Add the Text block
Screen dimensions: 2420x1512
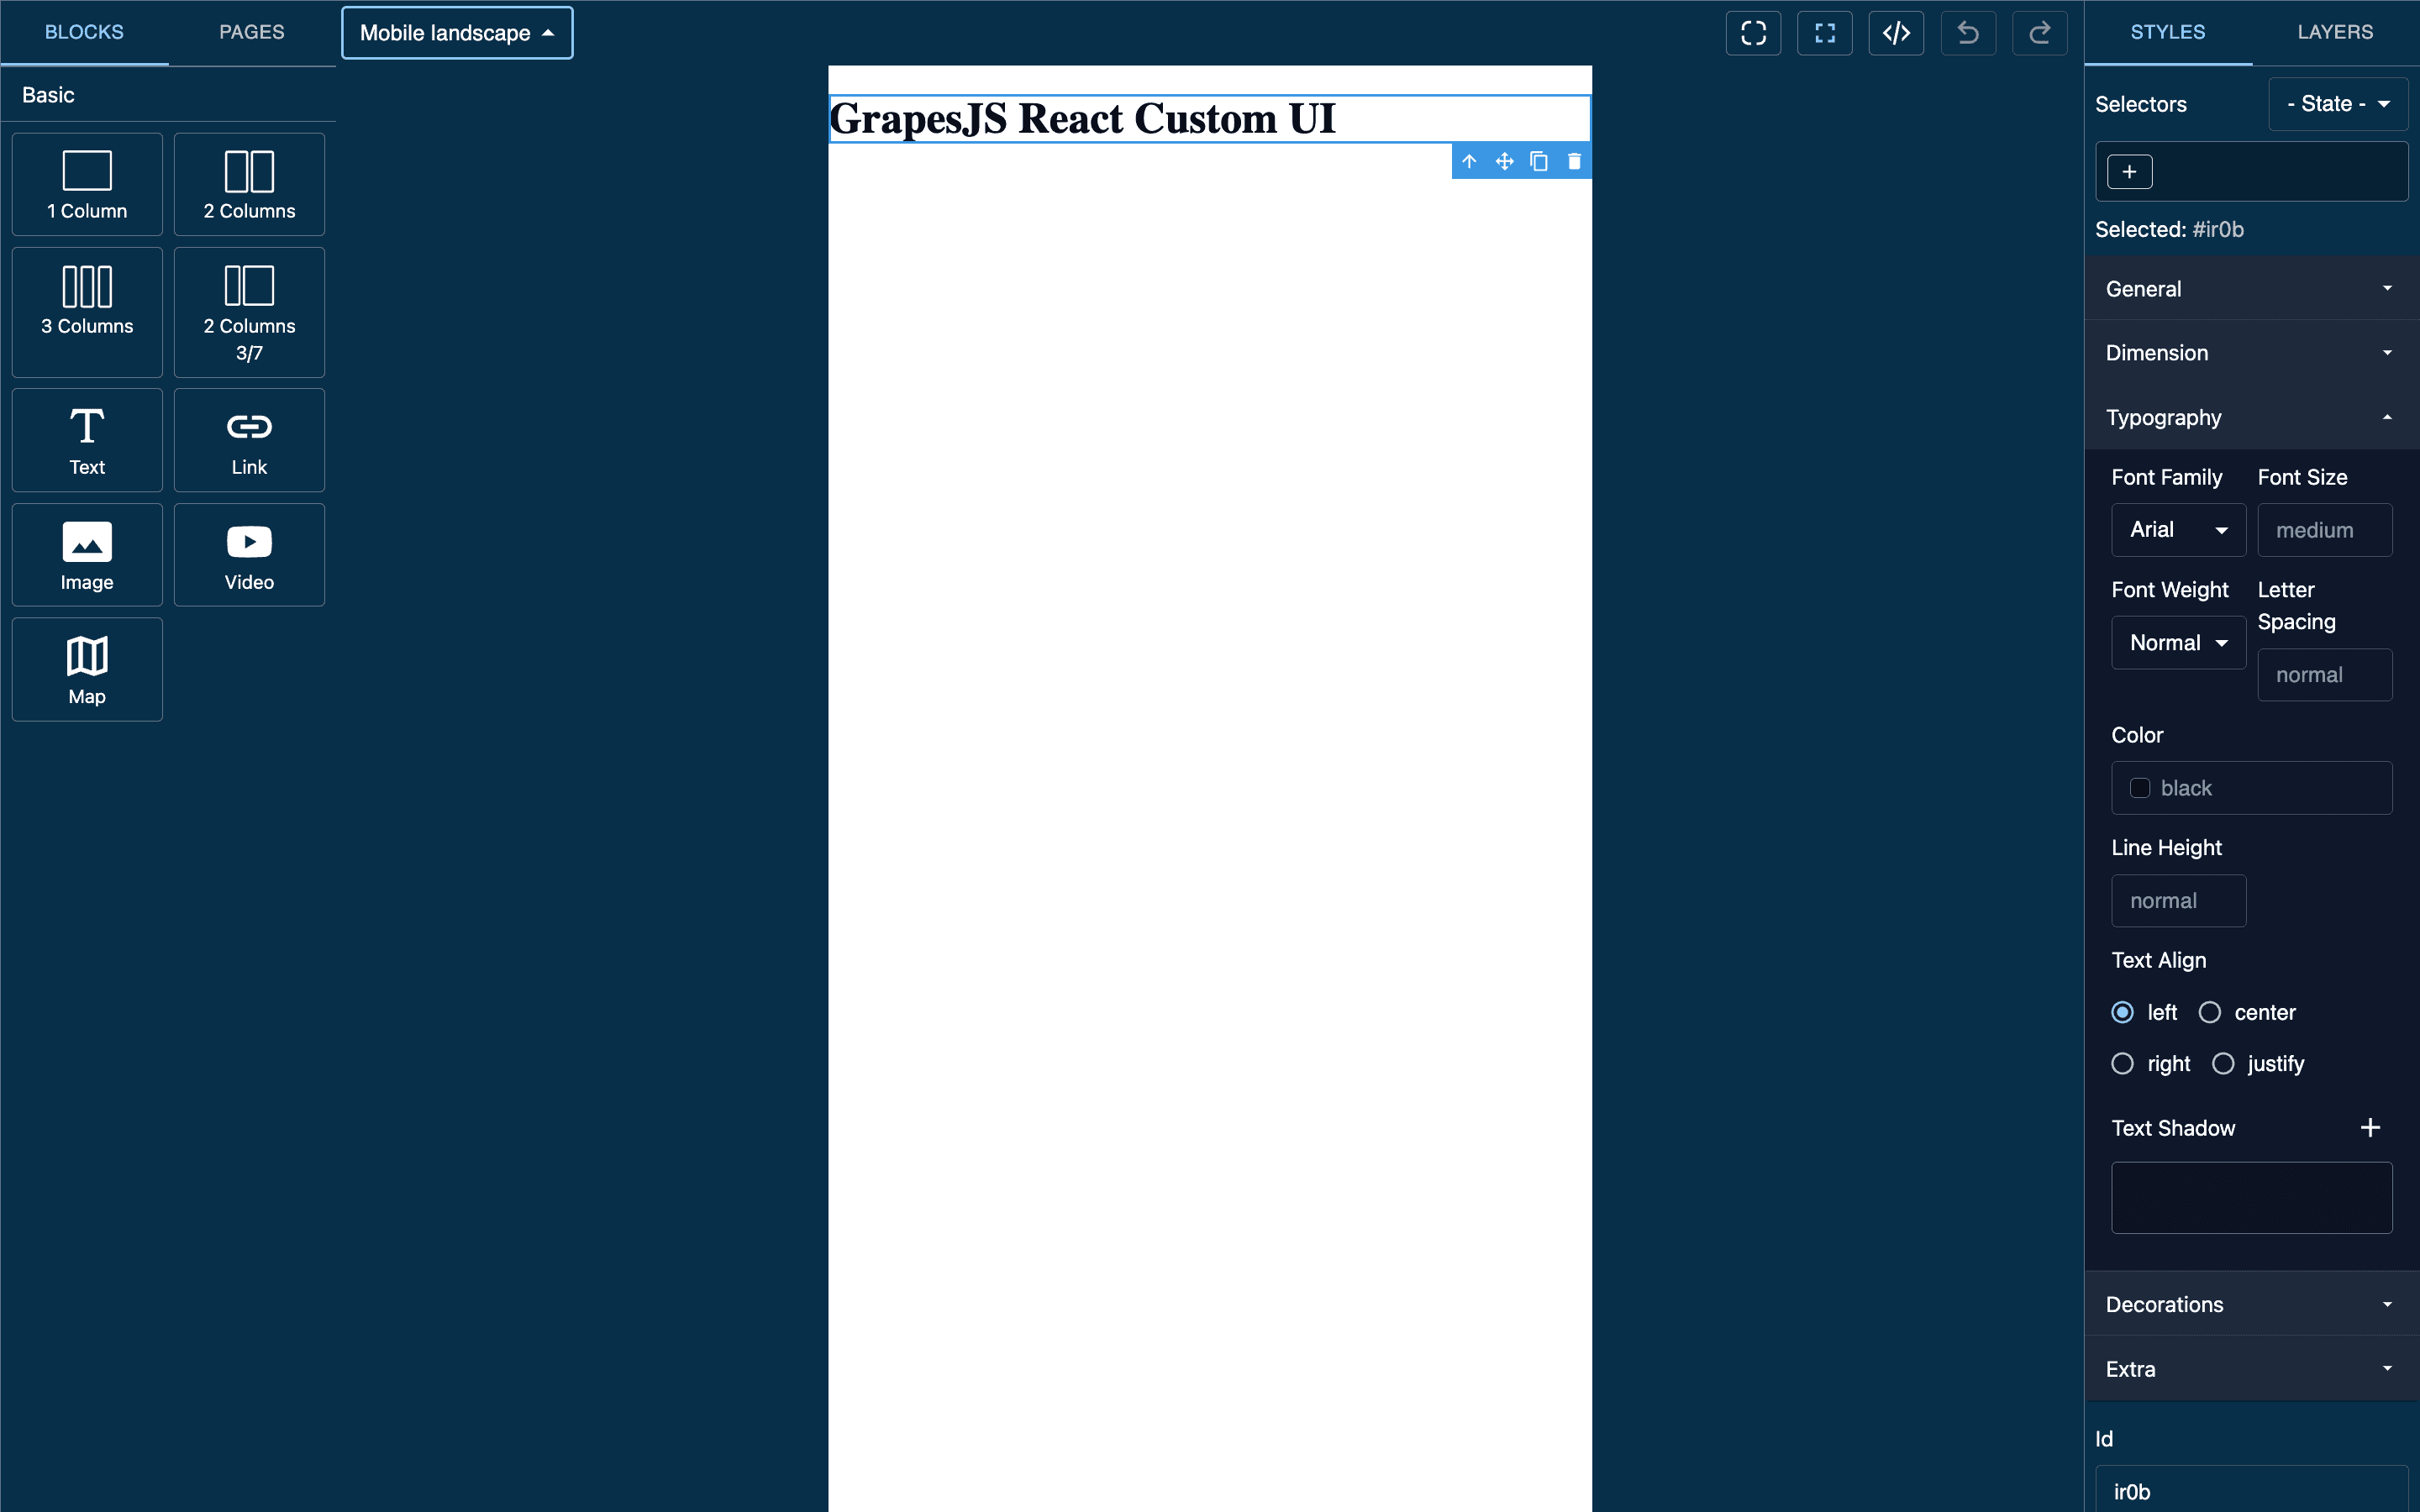click(87, 440)
